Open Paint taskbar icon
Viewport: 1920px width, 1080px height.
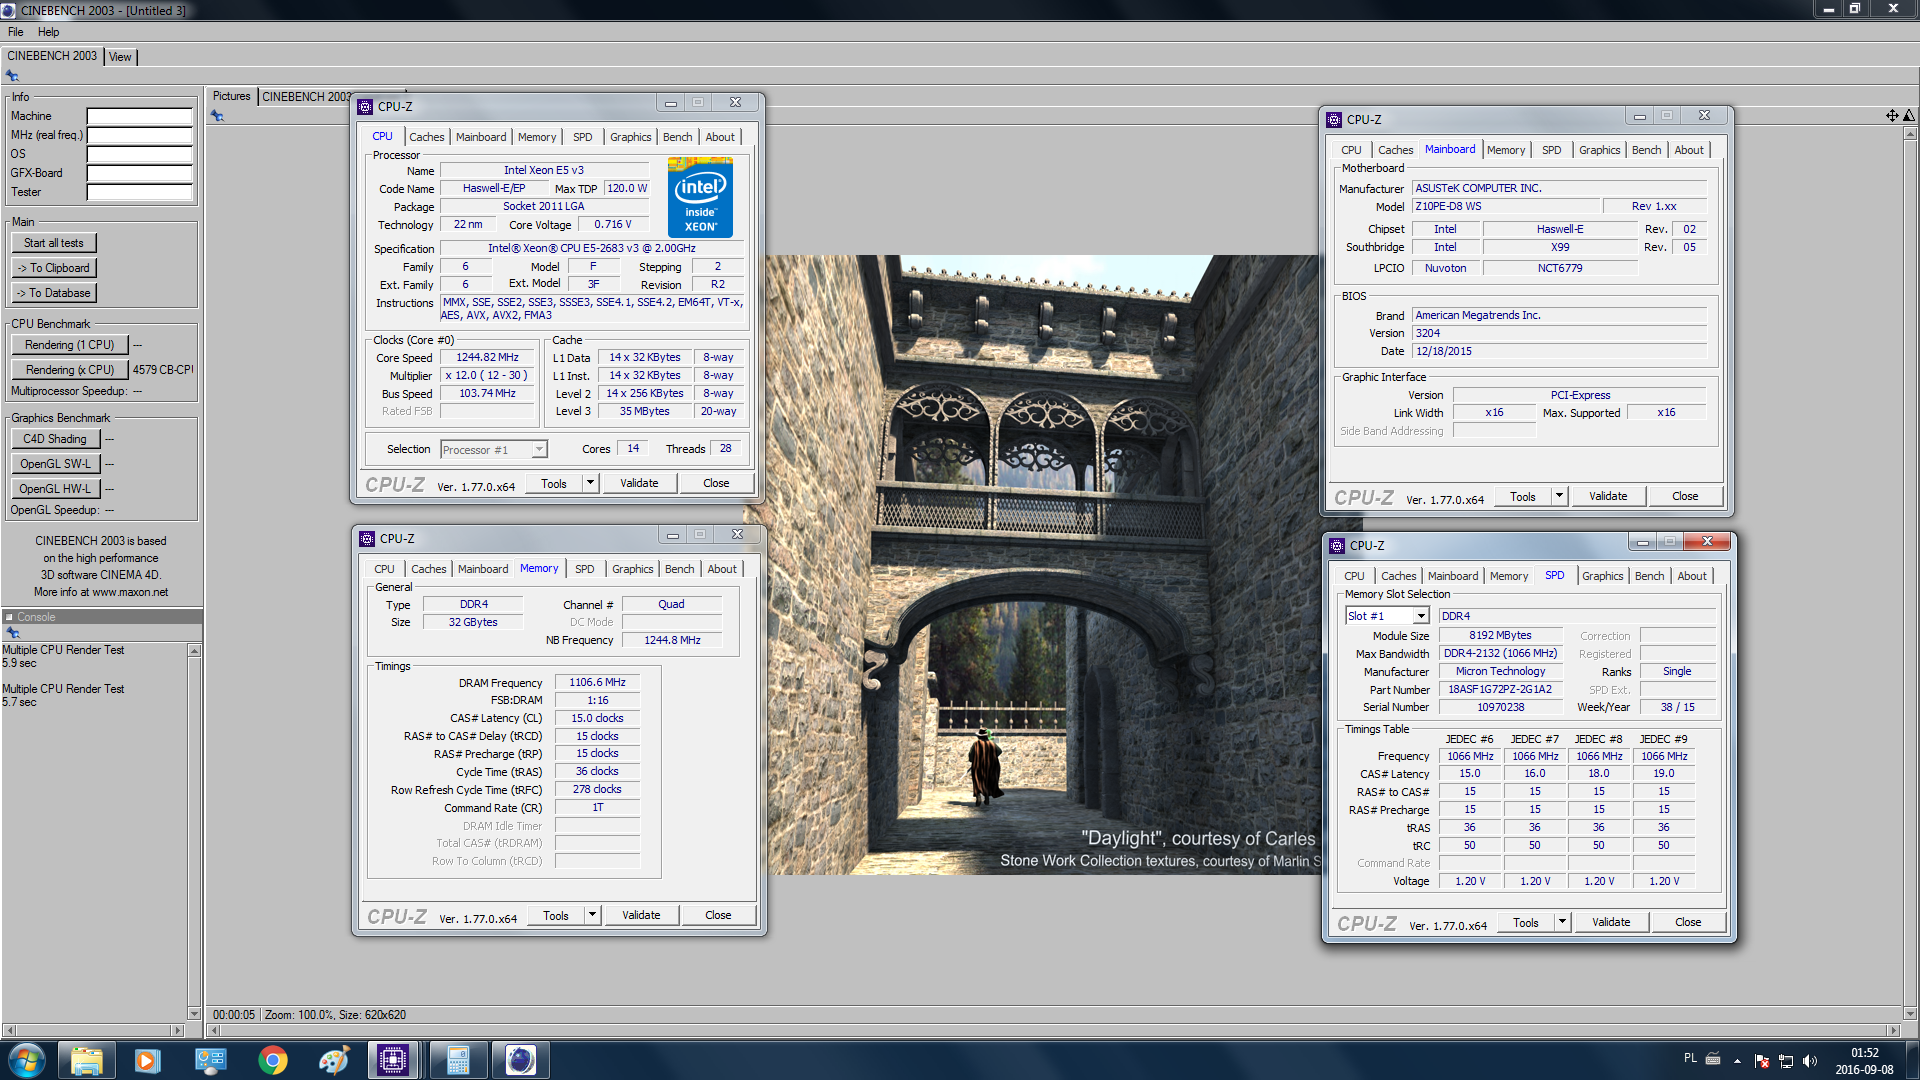tap(334, 1060)
